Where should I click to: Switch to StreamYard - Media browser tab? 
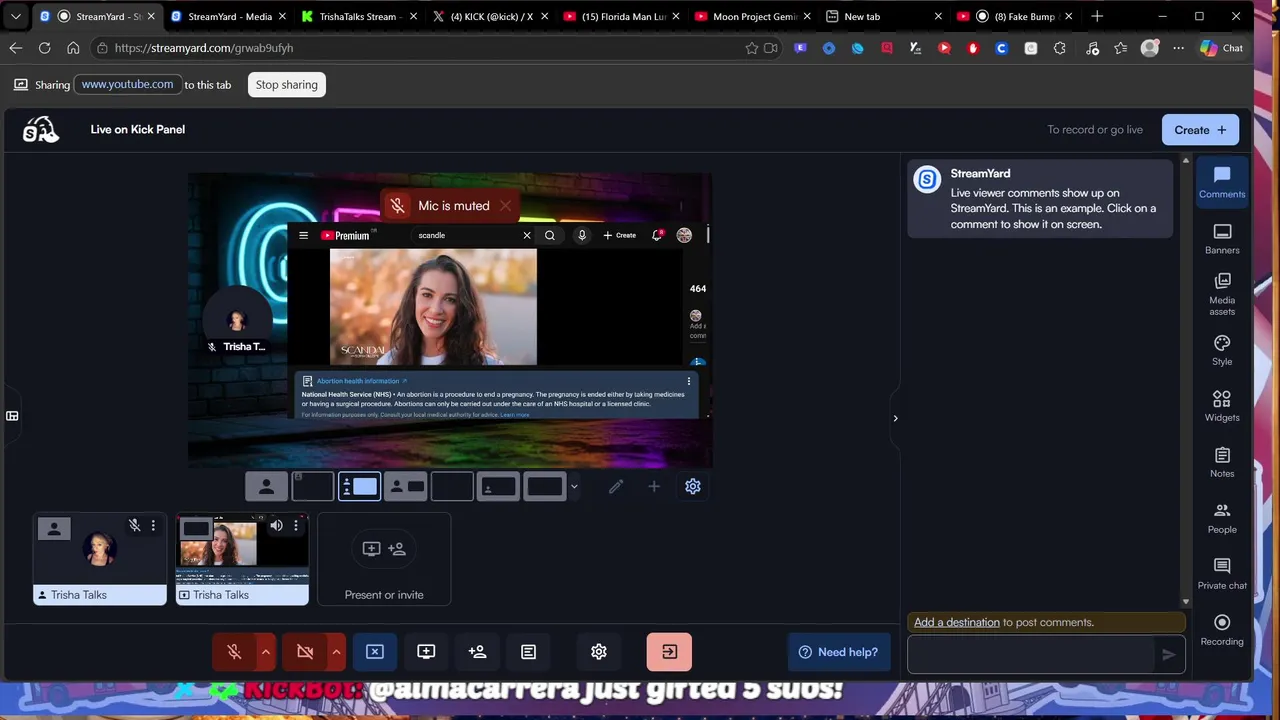click(230, 16)
